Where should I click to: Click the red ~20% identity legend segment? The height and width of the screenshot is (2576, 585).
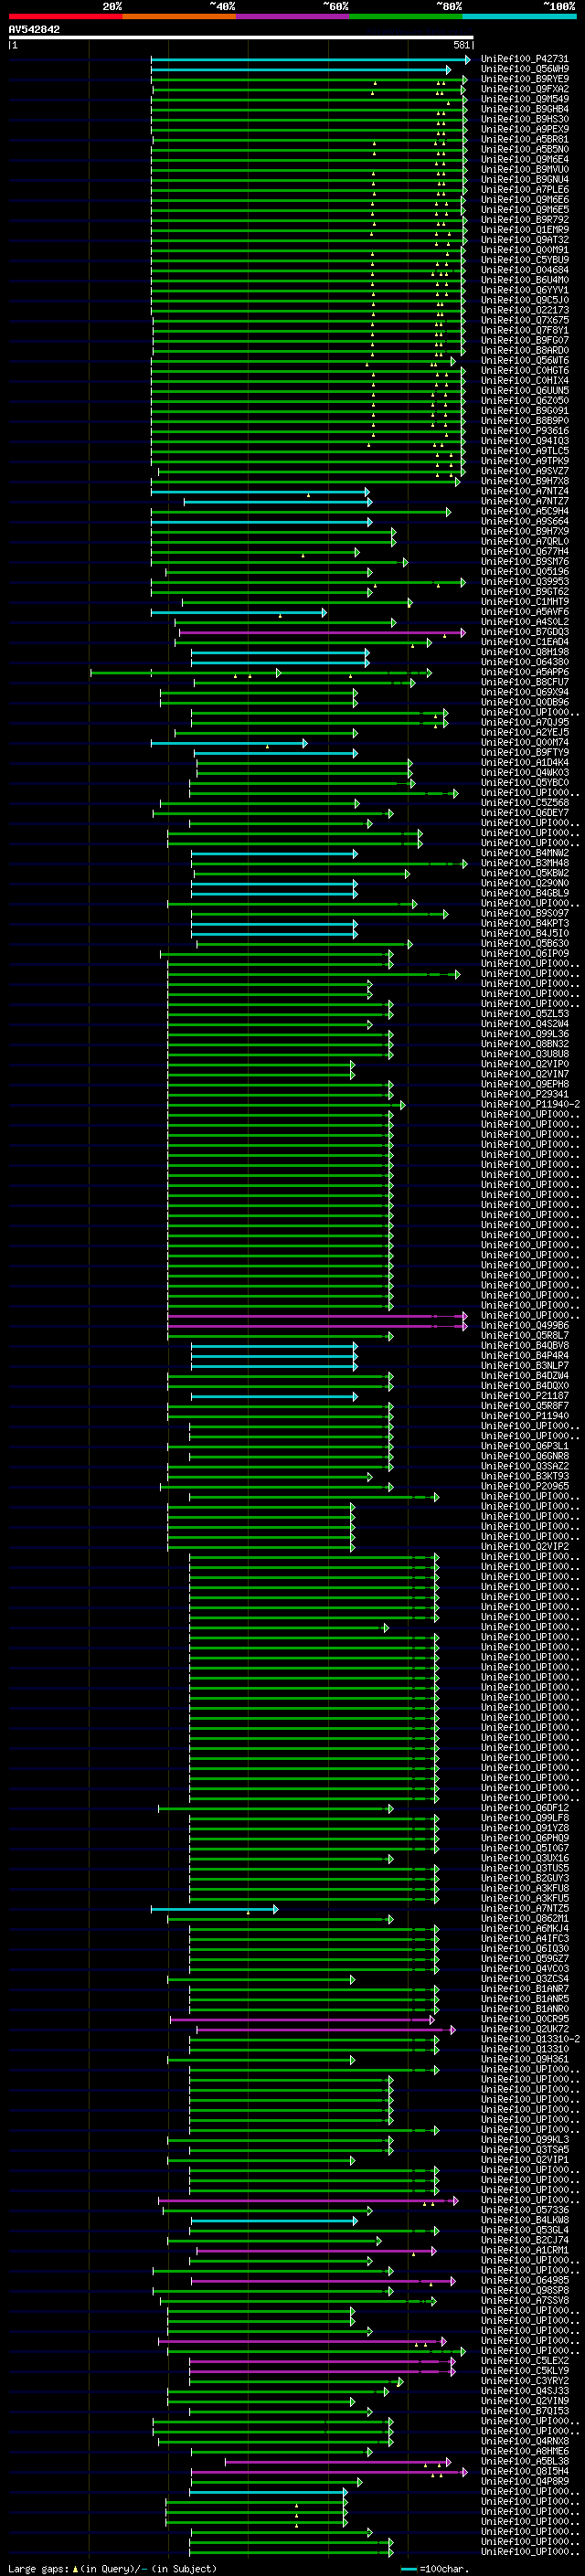65,16
